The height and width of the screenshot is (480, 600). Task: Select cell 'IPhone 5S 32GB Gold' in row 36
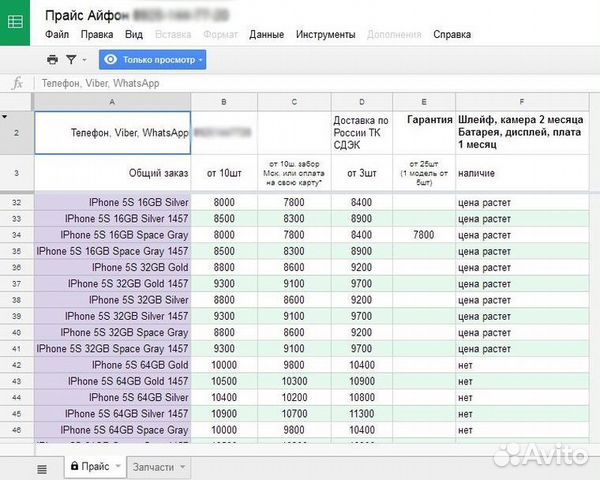(x=112, y=268)
